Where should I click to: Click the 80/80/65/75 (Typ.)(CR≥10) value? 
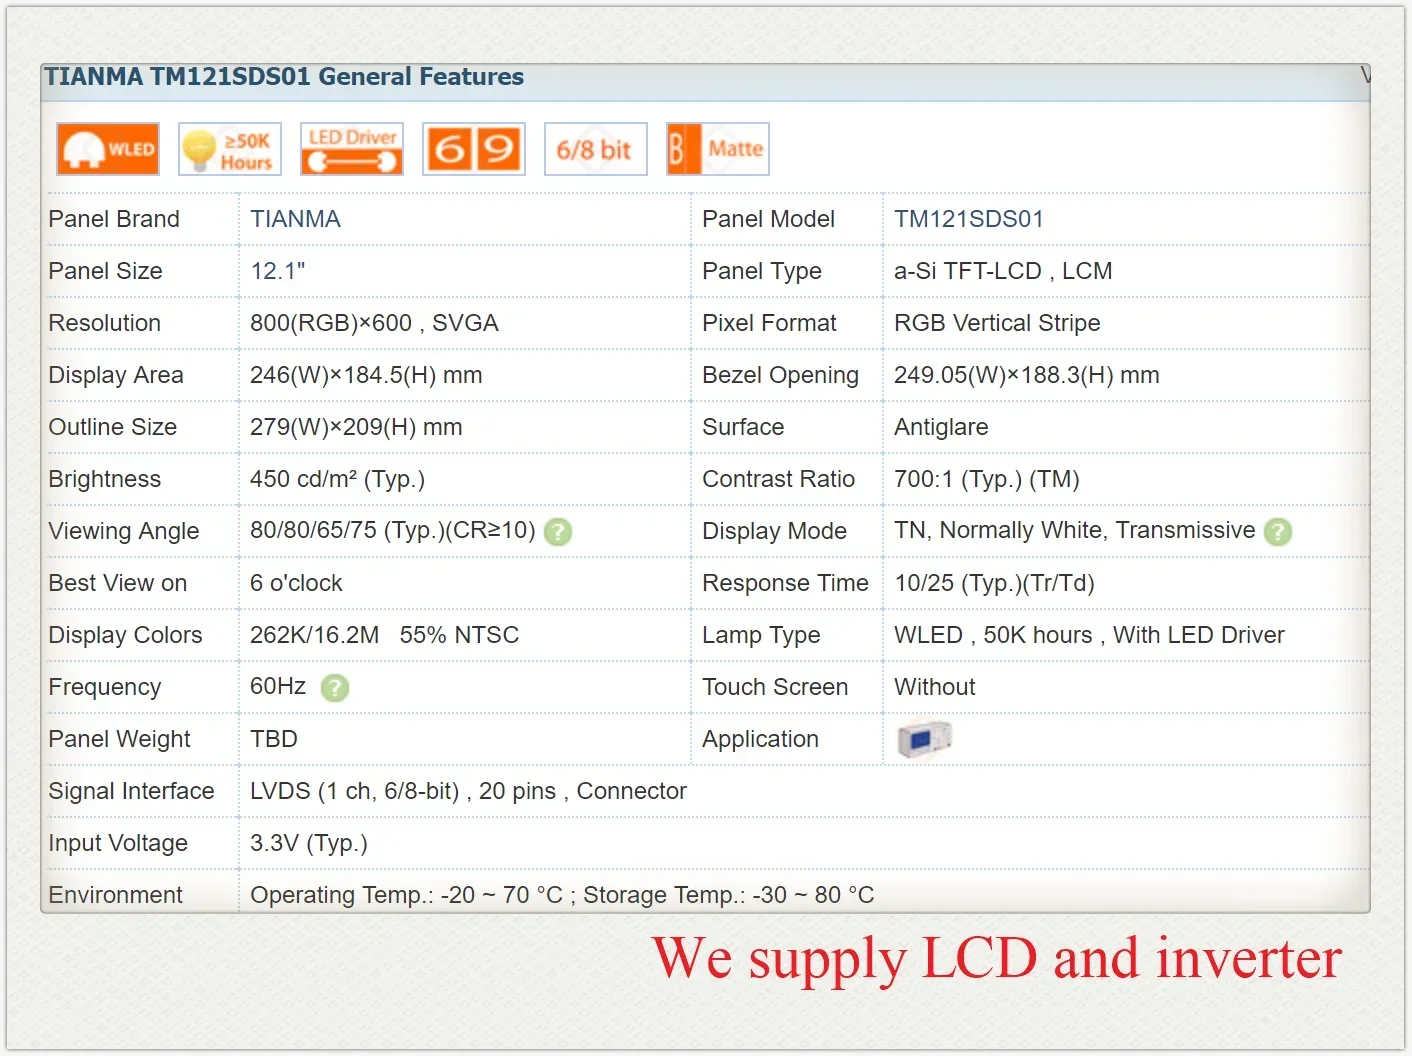tap(393, 530)
